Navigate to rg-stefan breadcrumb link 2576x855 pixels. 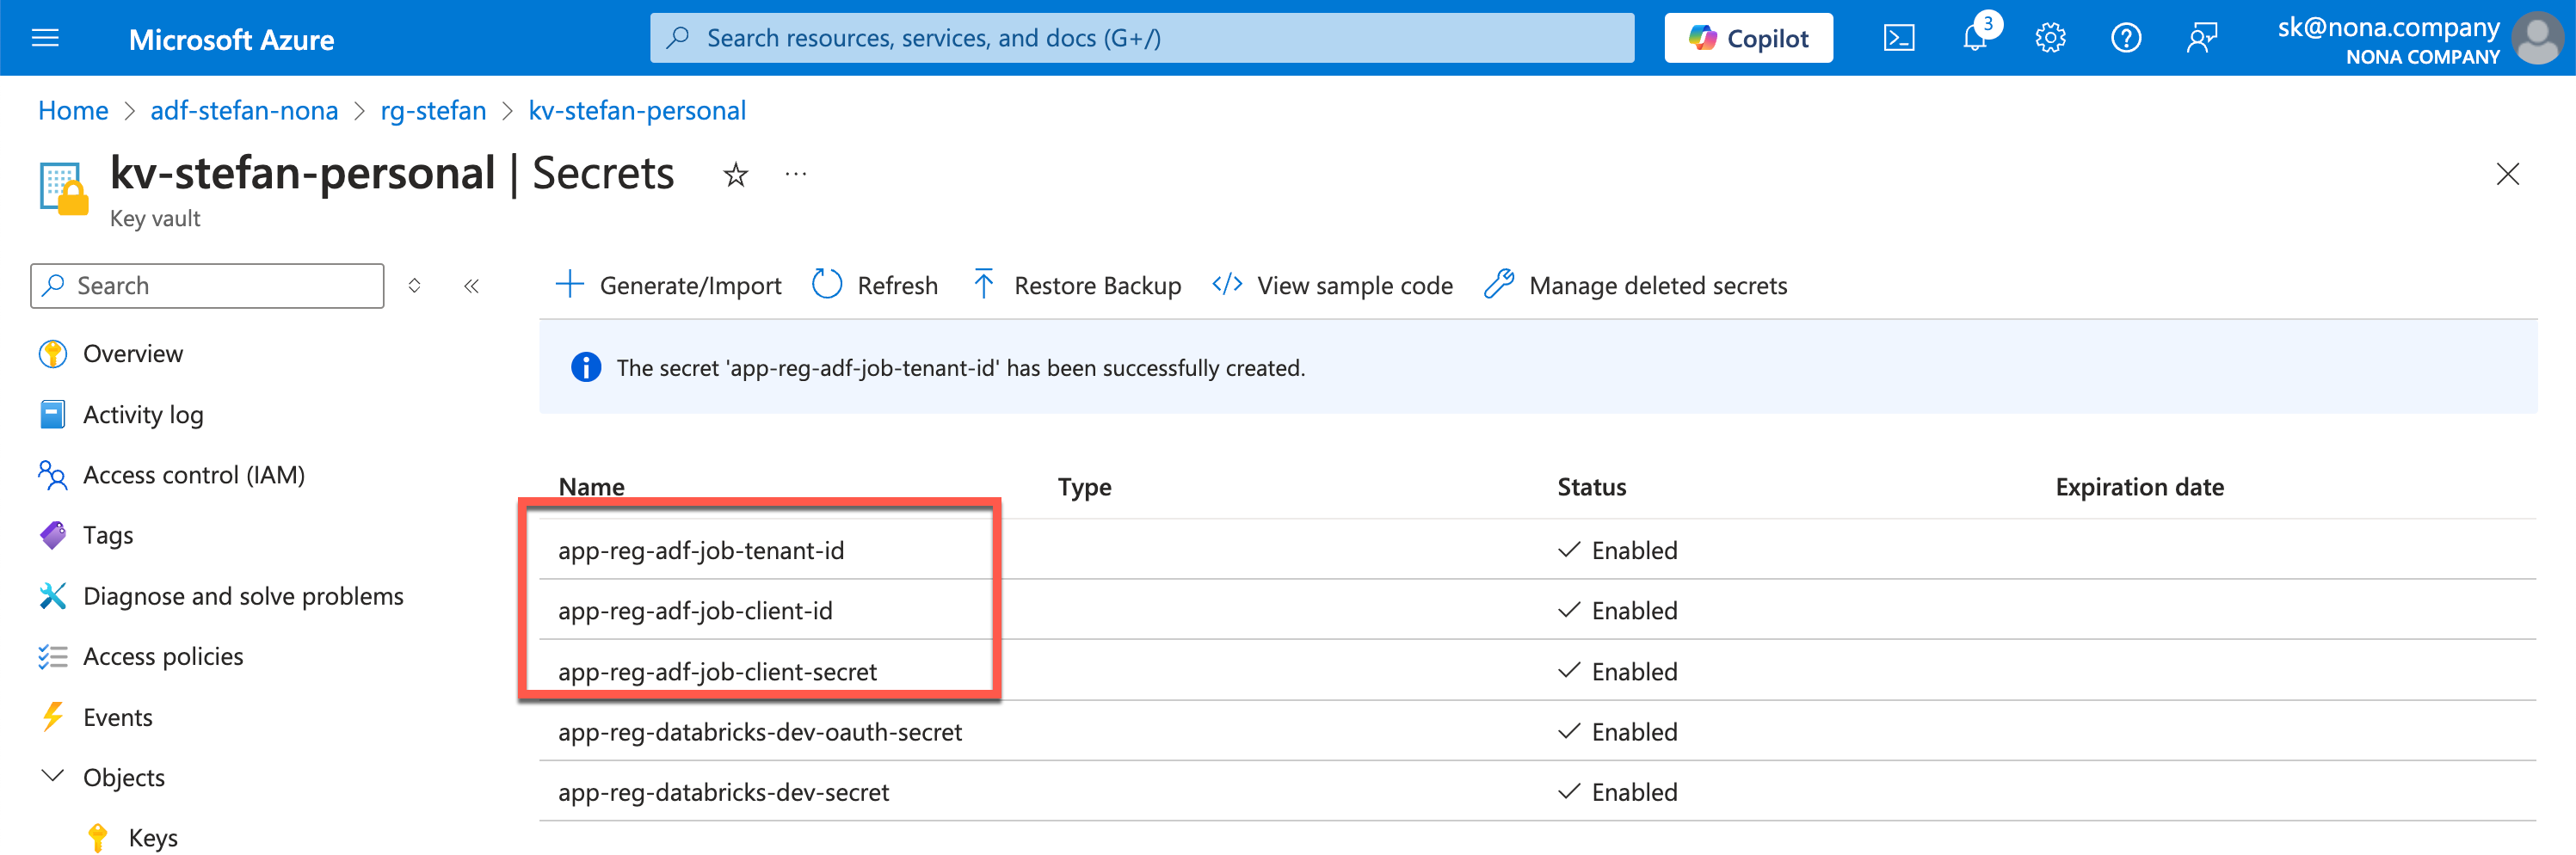click(433, 110)
